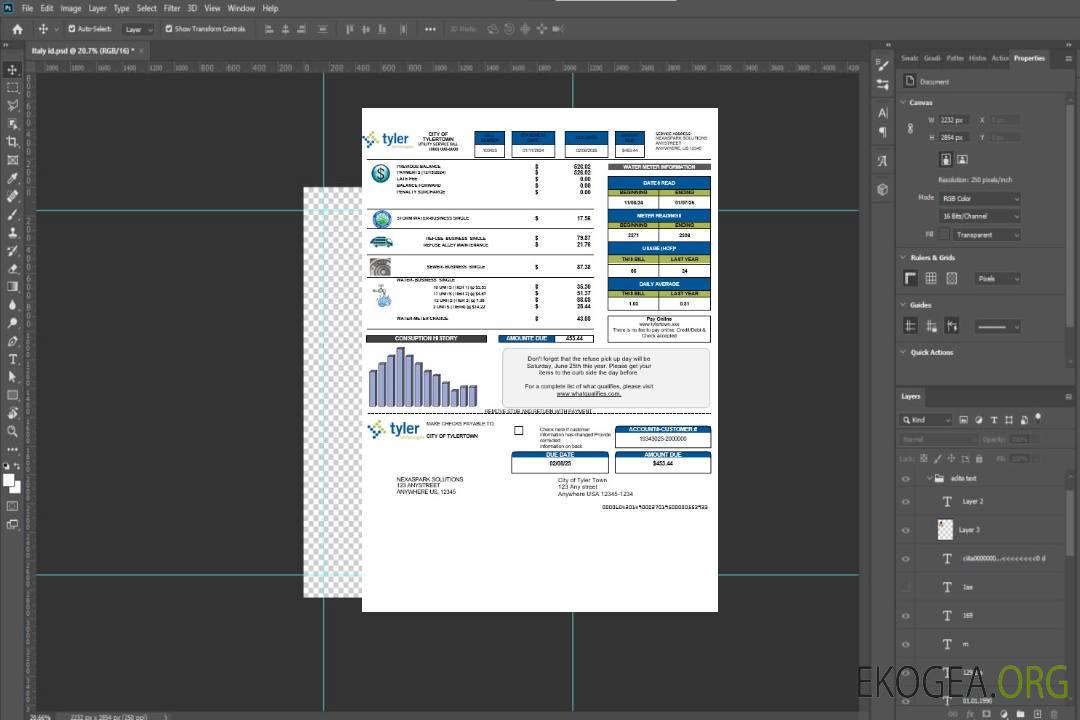The width and height of the screenshot is (1080, 720).
Task: Select the Clone Stamp tool
Action: (x=12, y=233)
